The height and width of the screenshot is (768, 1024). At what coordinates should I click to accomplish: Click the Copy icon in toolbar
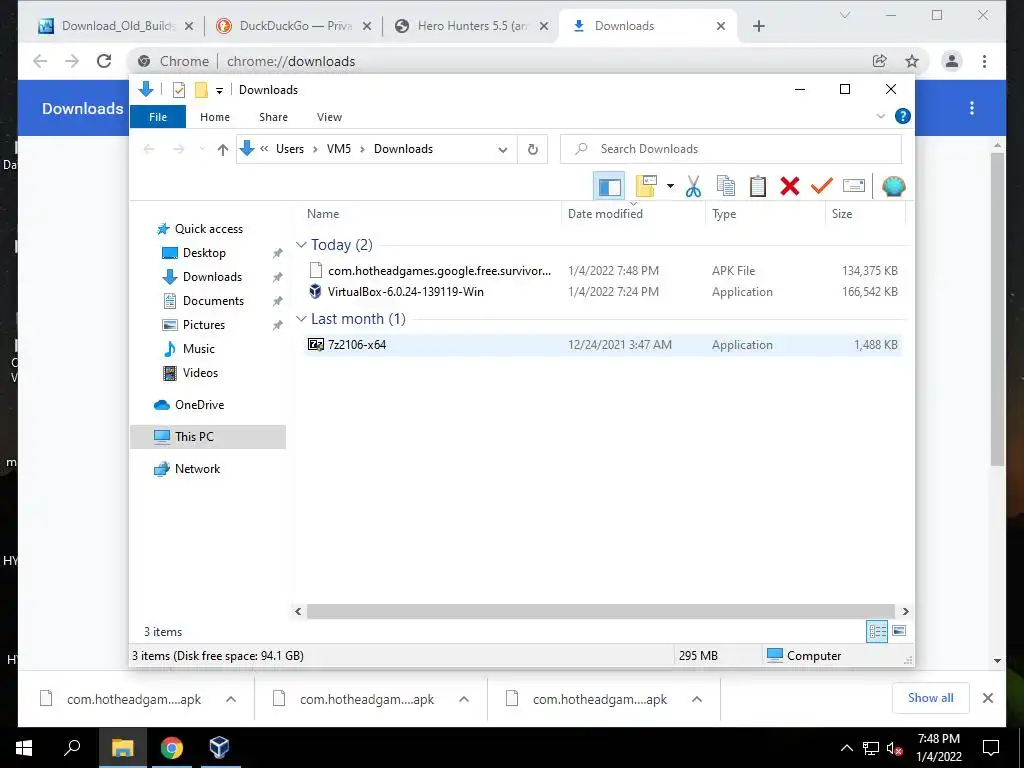point(726,186)
